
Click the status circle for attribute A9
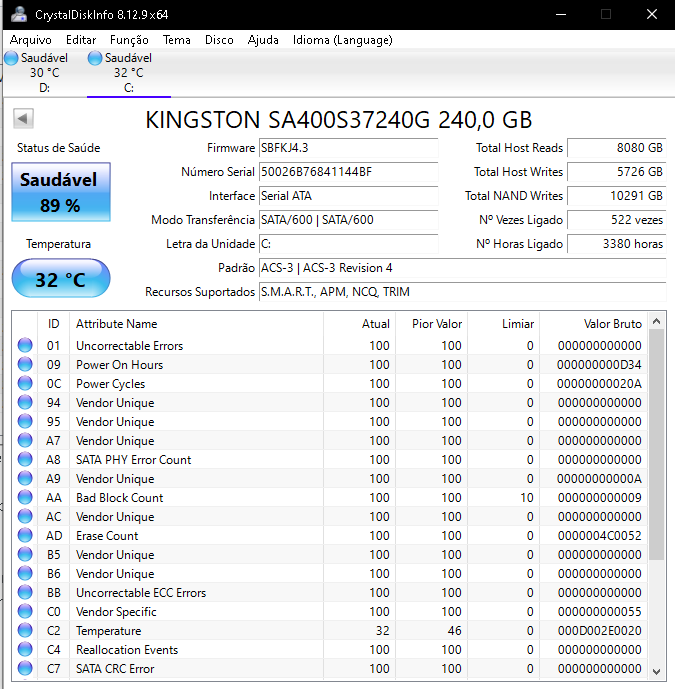tap(25, 478)
